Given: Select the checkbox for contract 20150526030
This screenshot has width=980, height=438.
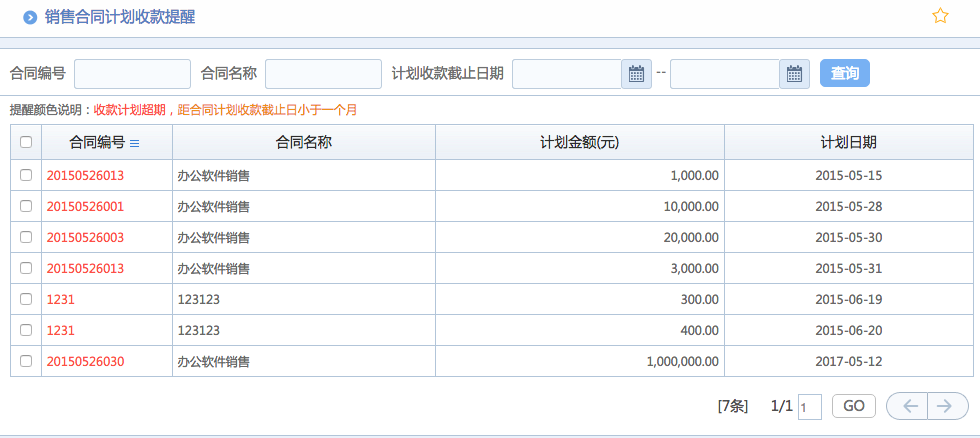Looking at the screenshot, I should tap(26, 361).
